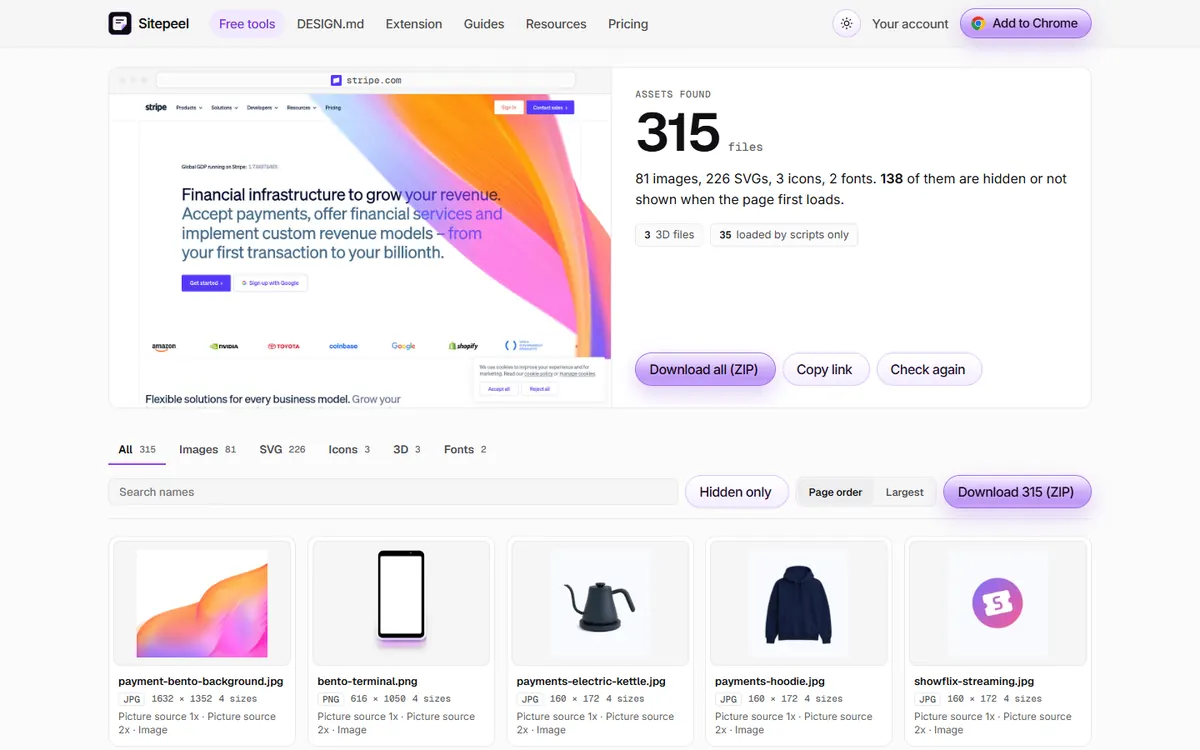This screenshot has width=1200, height=750.
Task: Go to the Extension page
Action: click(x=414, y=24)
